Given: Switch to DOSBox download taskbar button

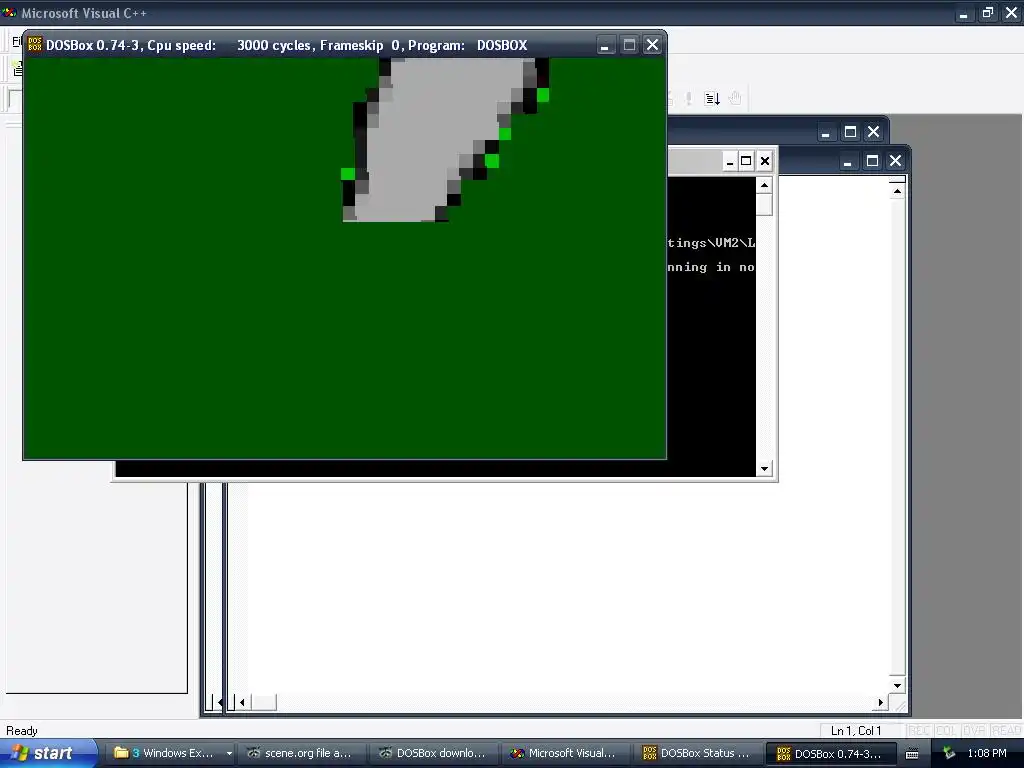Looking at the screenshot, I should pos(432,753).
